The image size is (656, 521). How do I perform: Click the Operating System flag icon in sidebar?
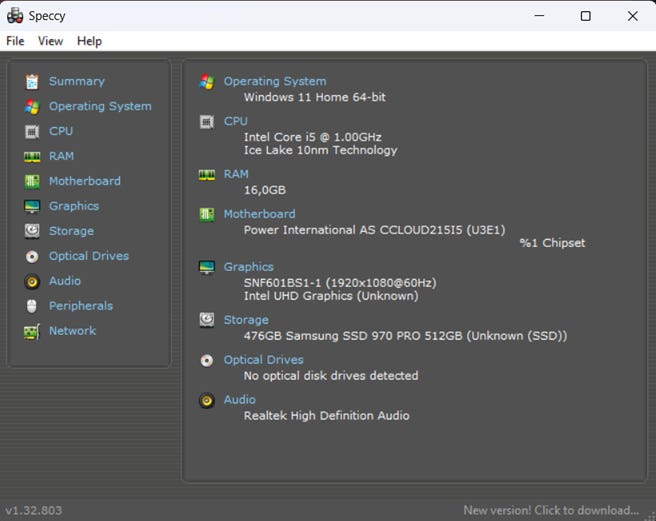coord(32,107)
